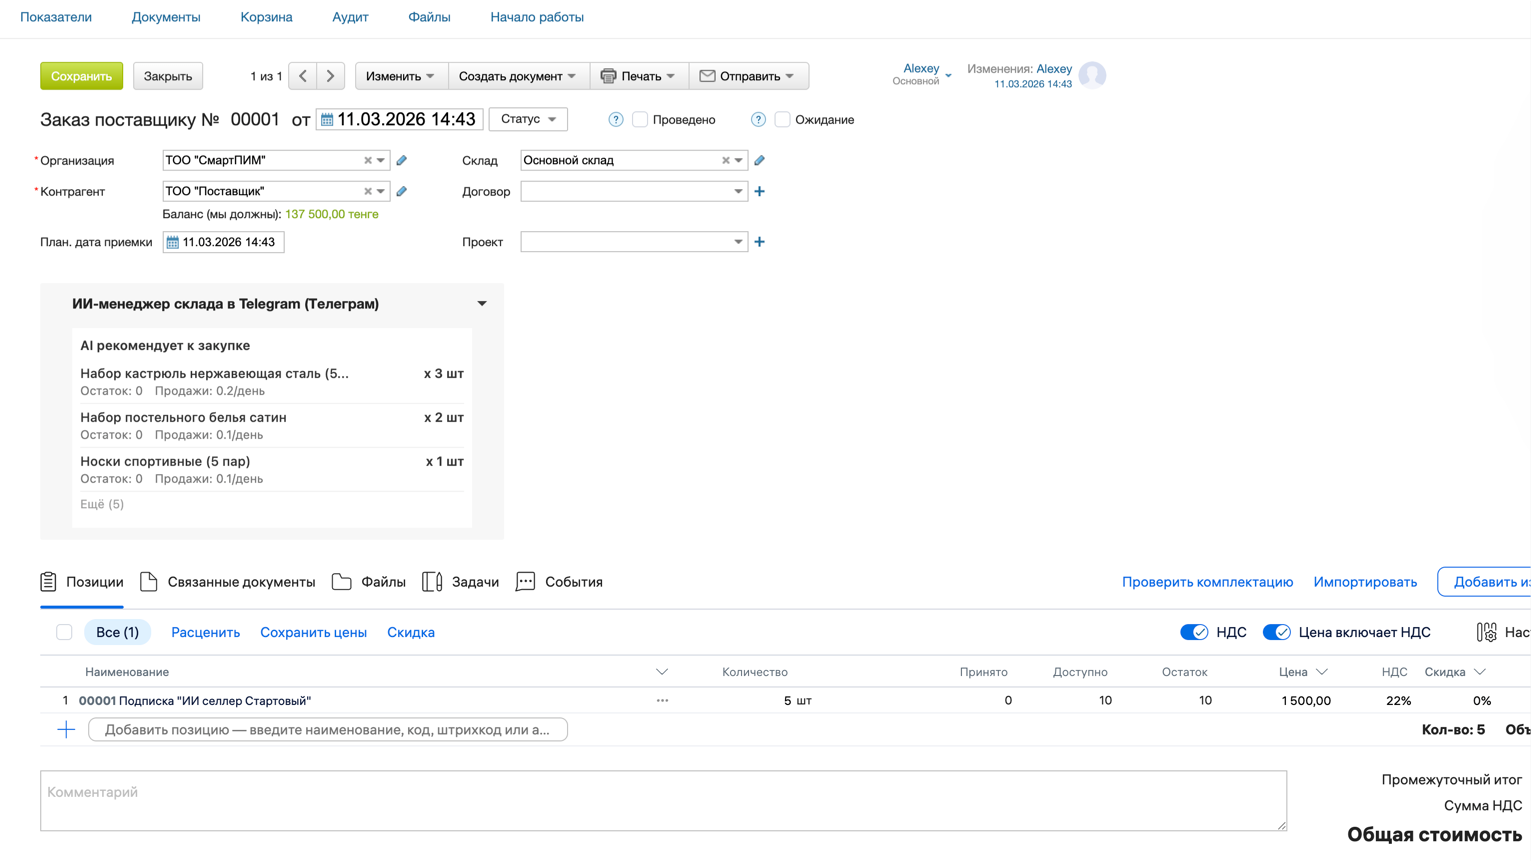Add new contract with Договор plus icon
The height and width of the screenshot is (861, 1531).
coord(759,191)
